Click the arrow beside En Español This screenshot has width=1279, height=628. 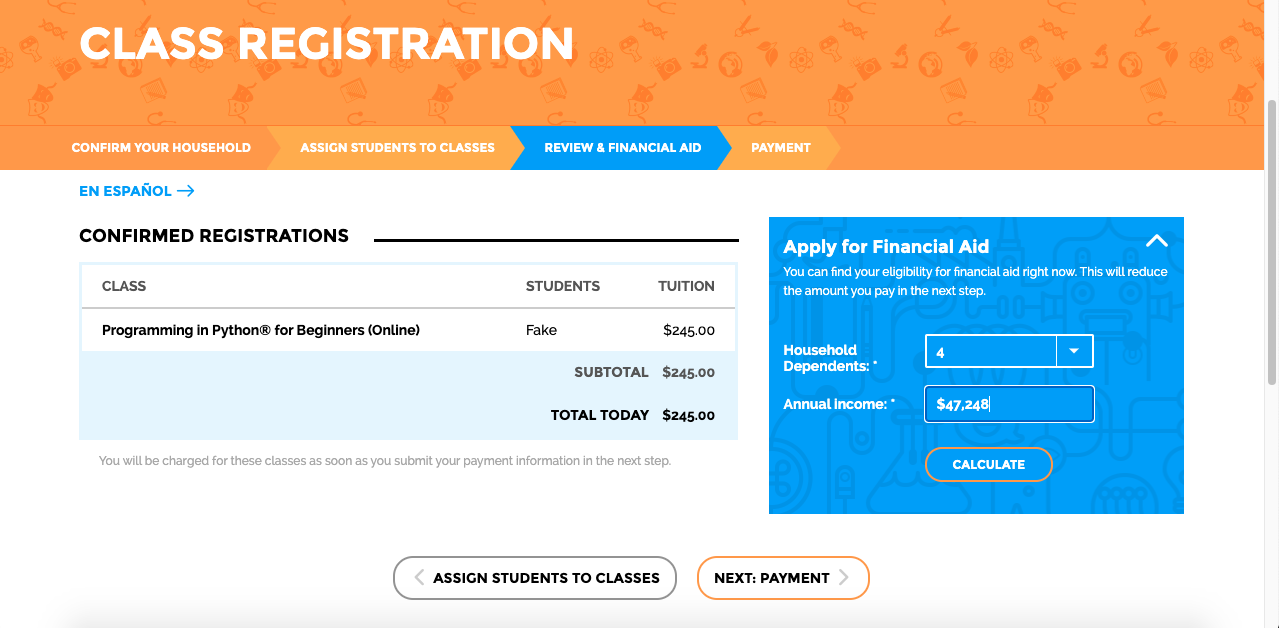(185, 191)
